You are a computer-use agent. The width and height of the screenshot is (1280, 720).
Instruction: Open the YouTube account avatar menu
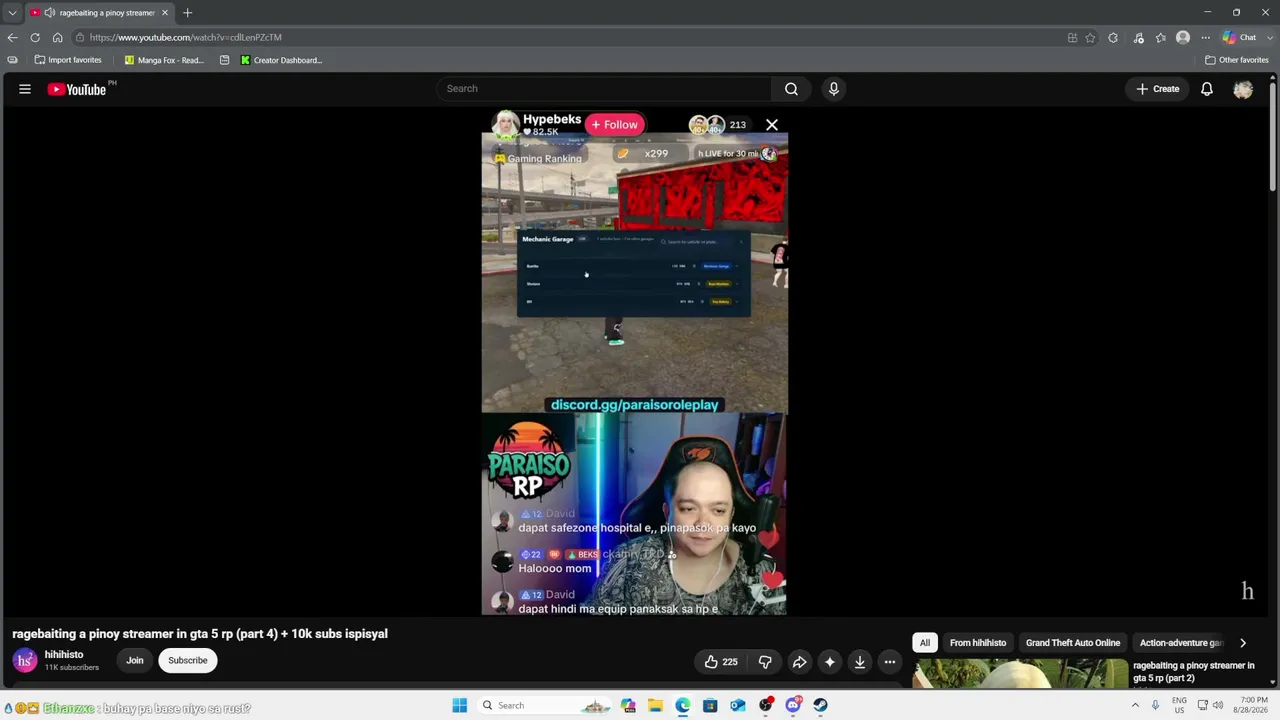point(1243,89)
